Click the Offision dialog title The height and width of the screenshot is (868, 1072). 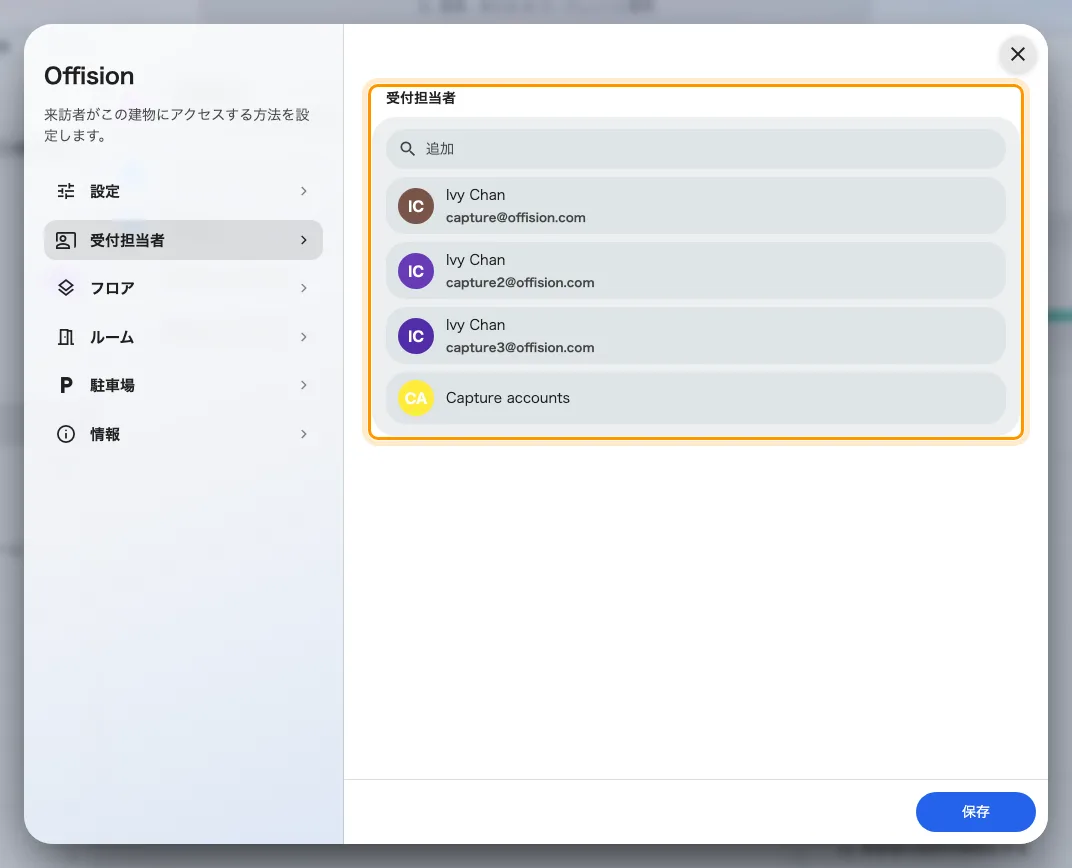tap(89, 76)
